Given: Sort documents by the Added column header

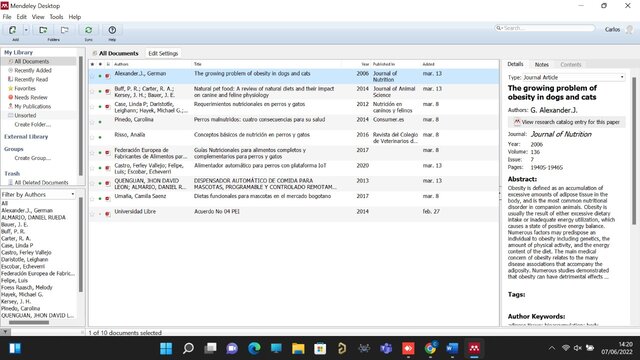Looking at the screenshot, I should click(x=429, y=64).
